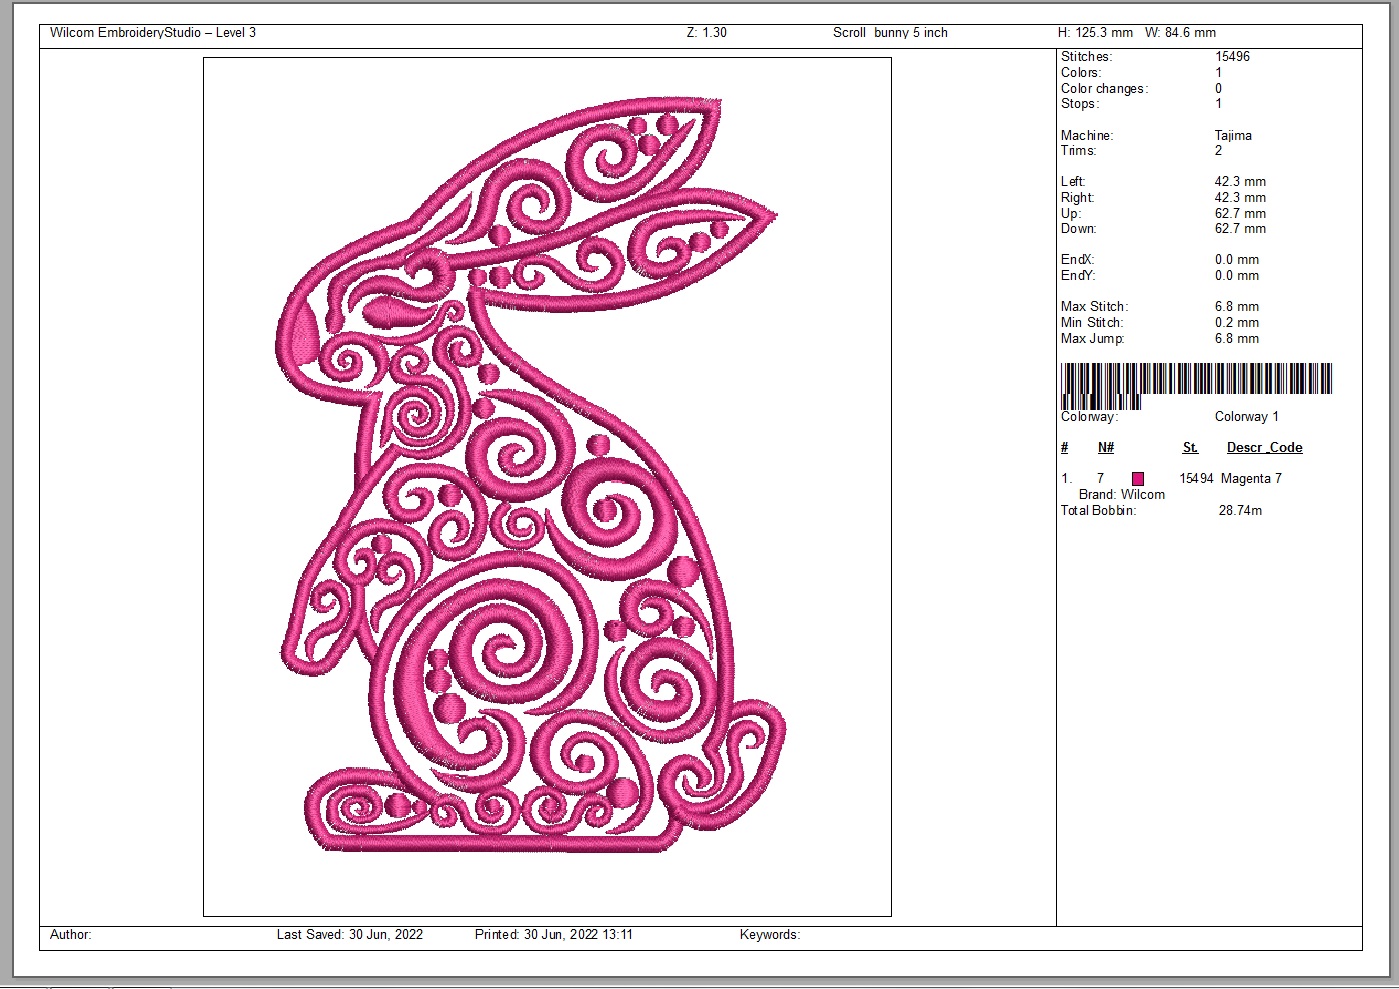1399x989 pixels.
Task: Click the design height 'H: 125.3 mm'
Action: pos(1095,33)
